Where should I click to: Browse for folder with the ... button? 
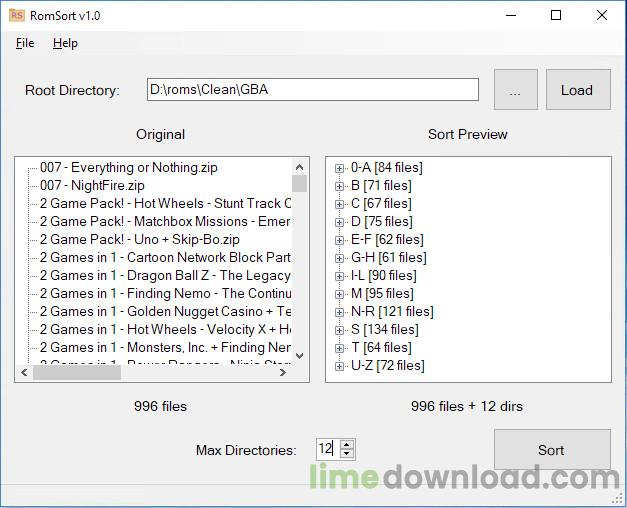click(x=515, y=90)
